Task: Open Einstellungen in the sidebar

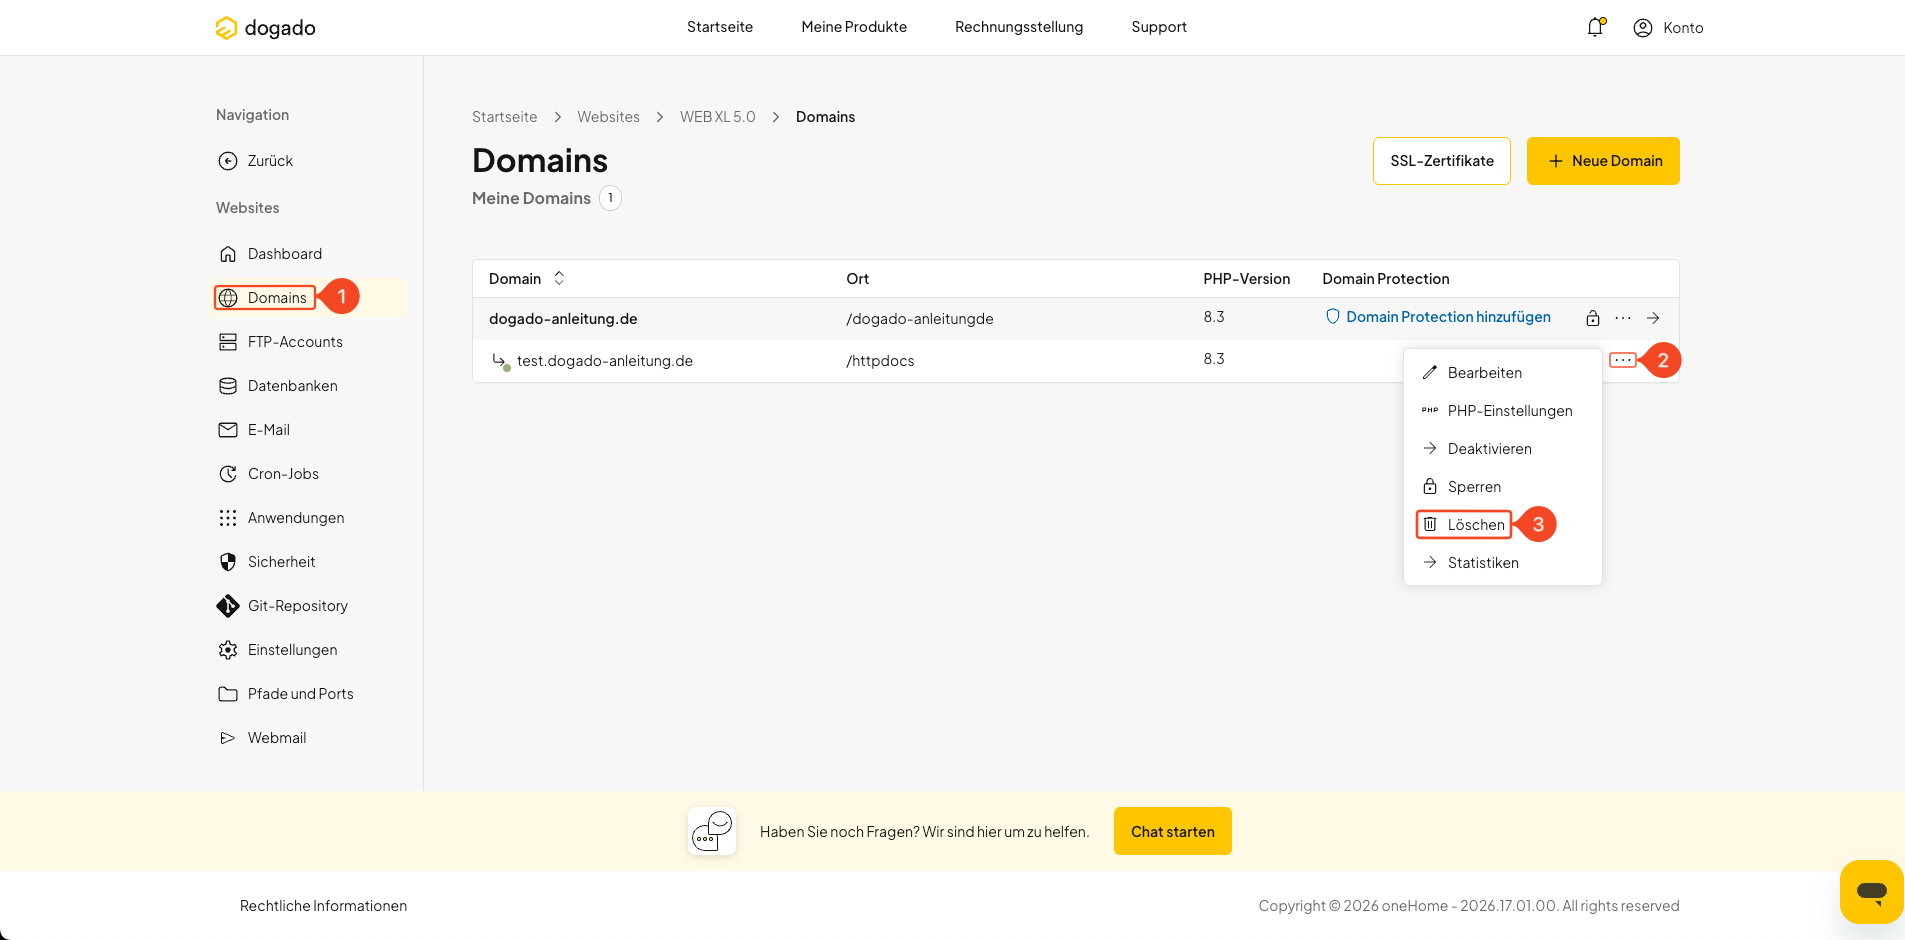Action: point(278,650)
